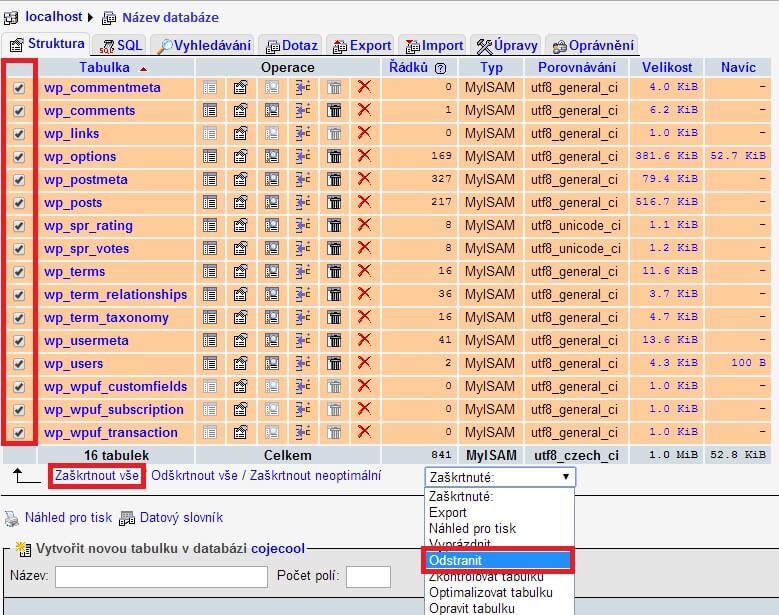Screen dimensions: 779x615
Task: Browse wp_terms table icon
Action: tap(210, 271)
